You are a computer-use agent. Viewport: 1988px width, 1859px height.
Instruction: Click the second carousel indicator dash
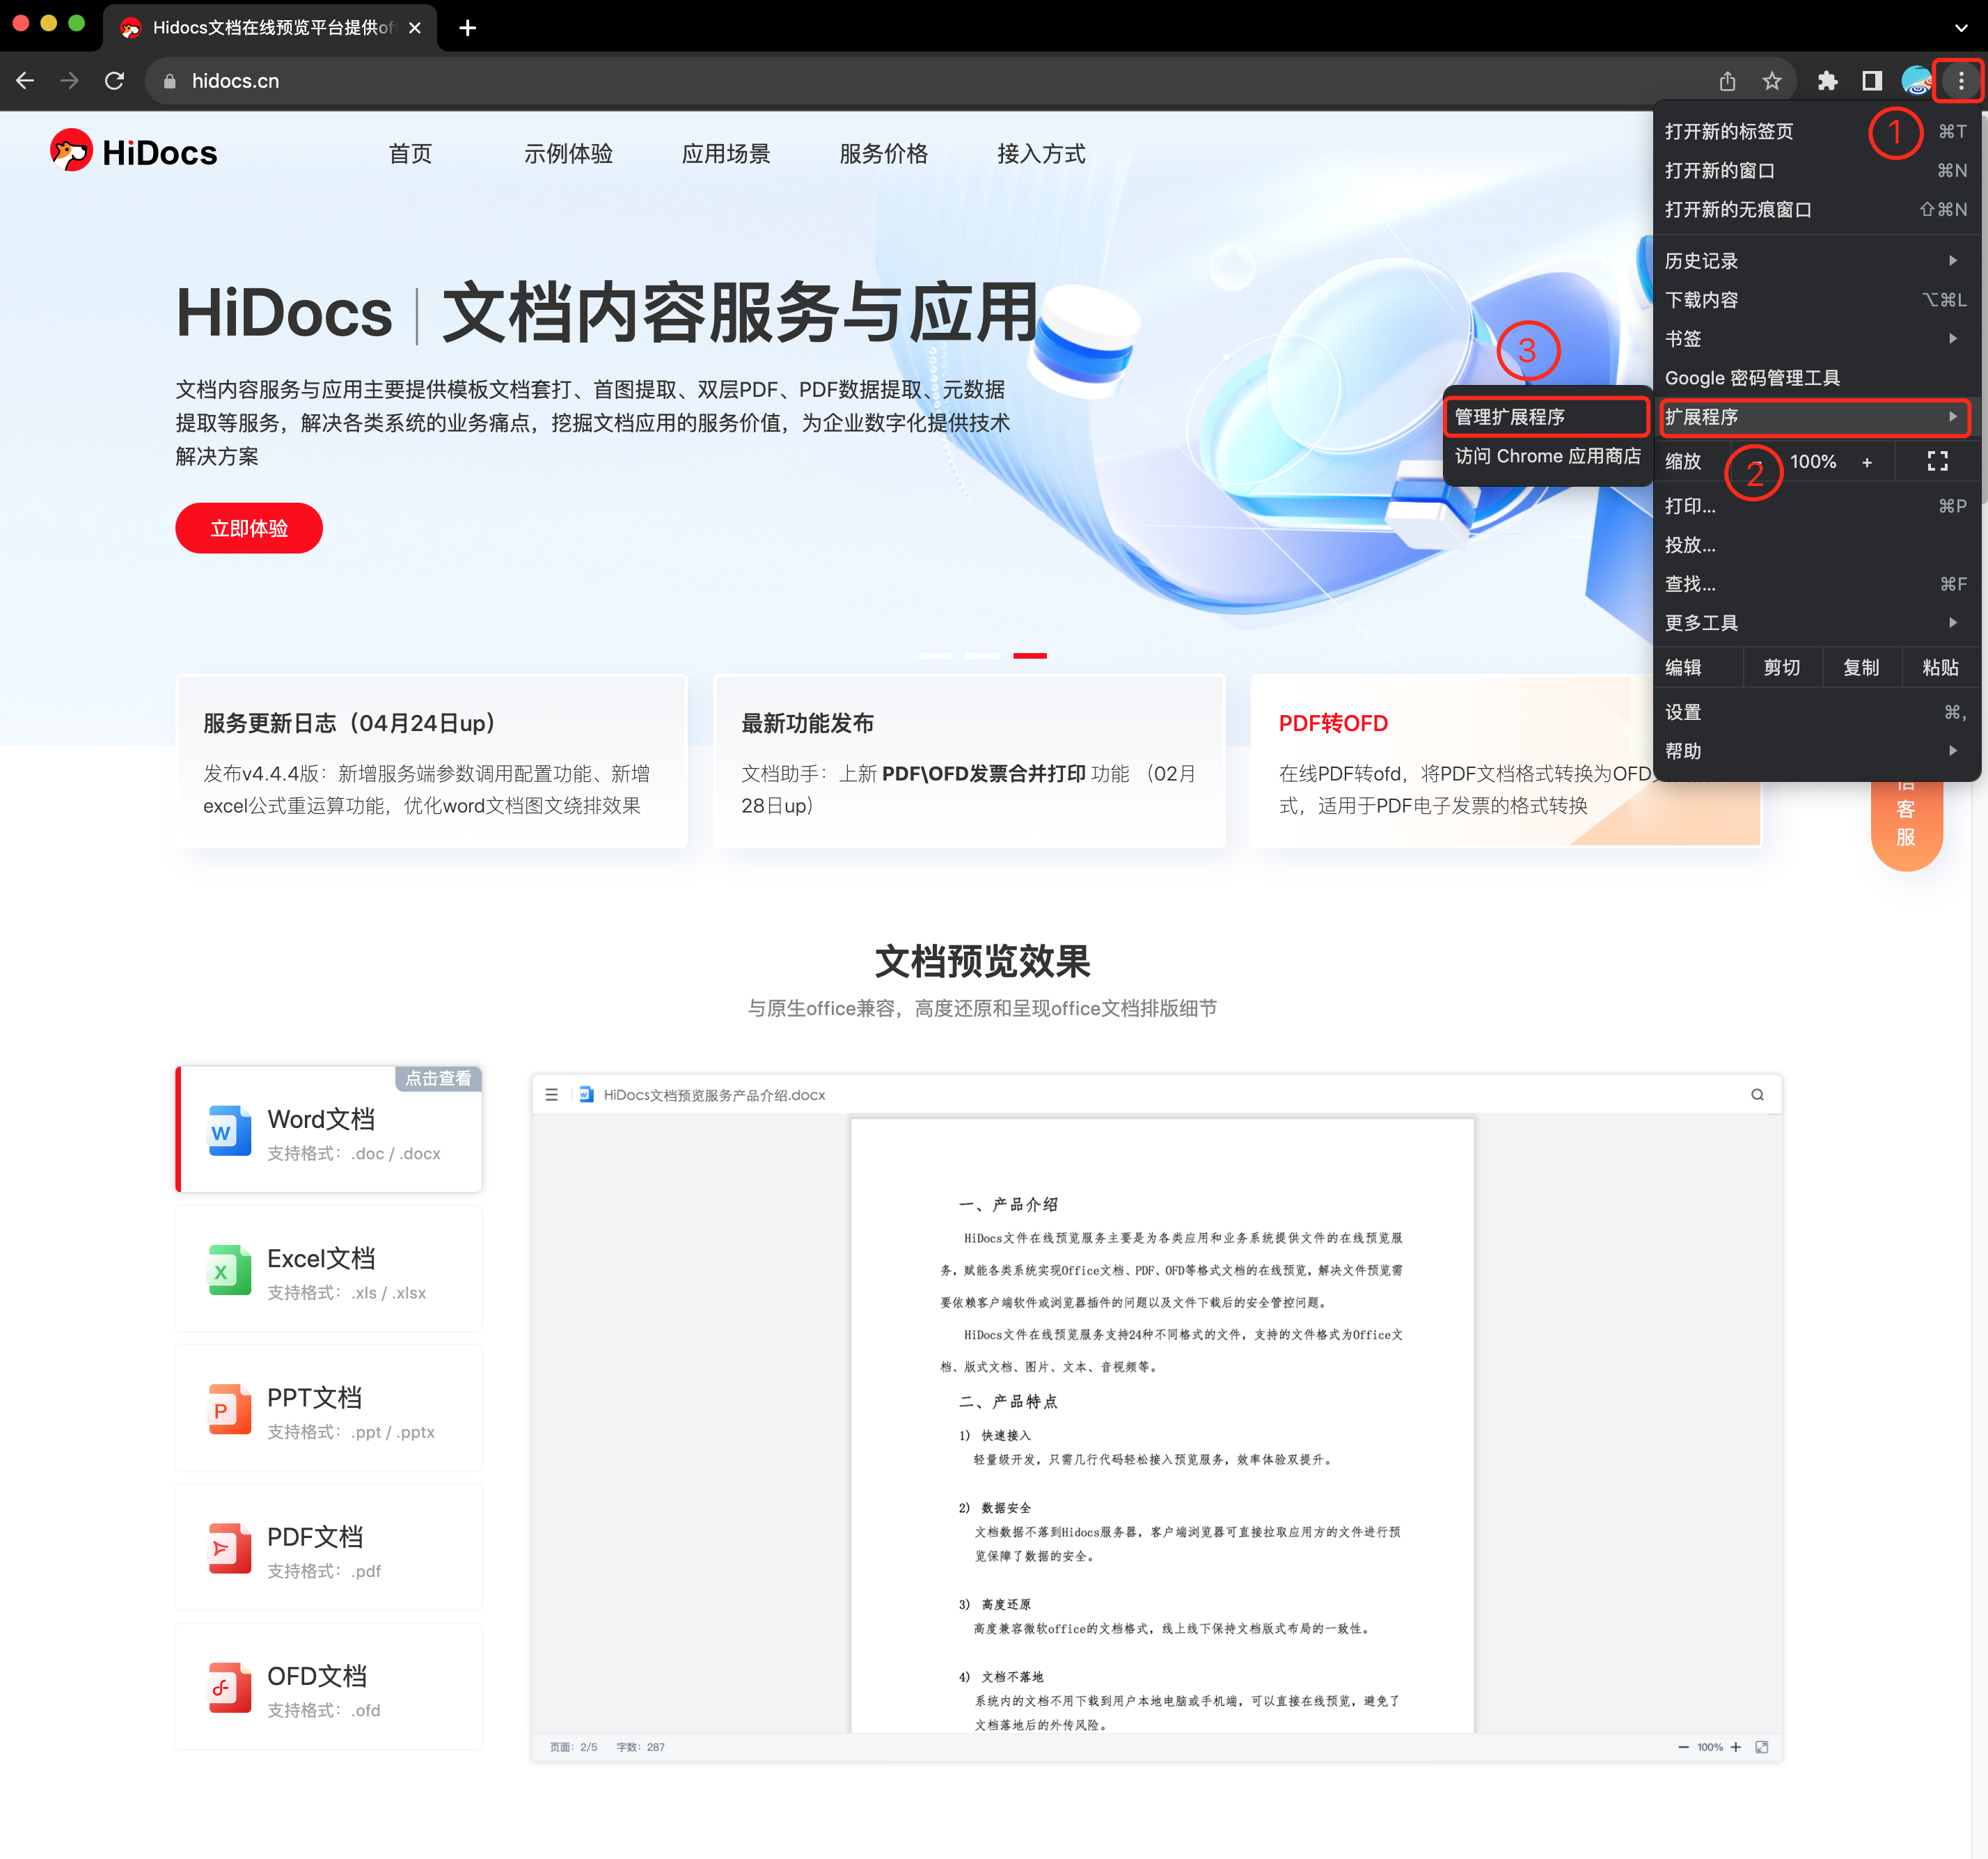pyautogui.click(x=982, y=656)
